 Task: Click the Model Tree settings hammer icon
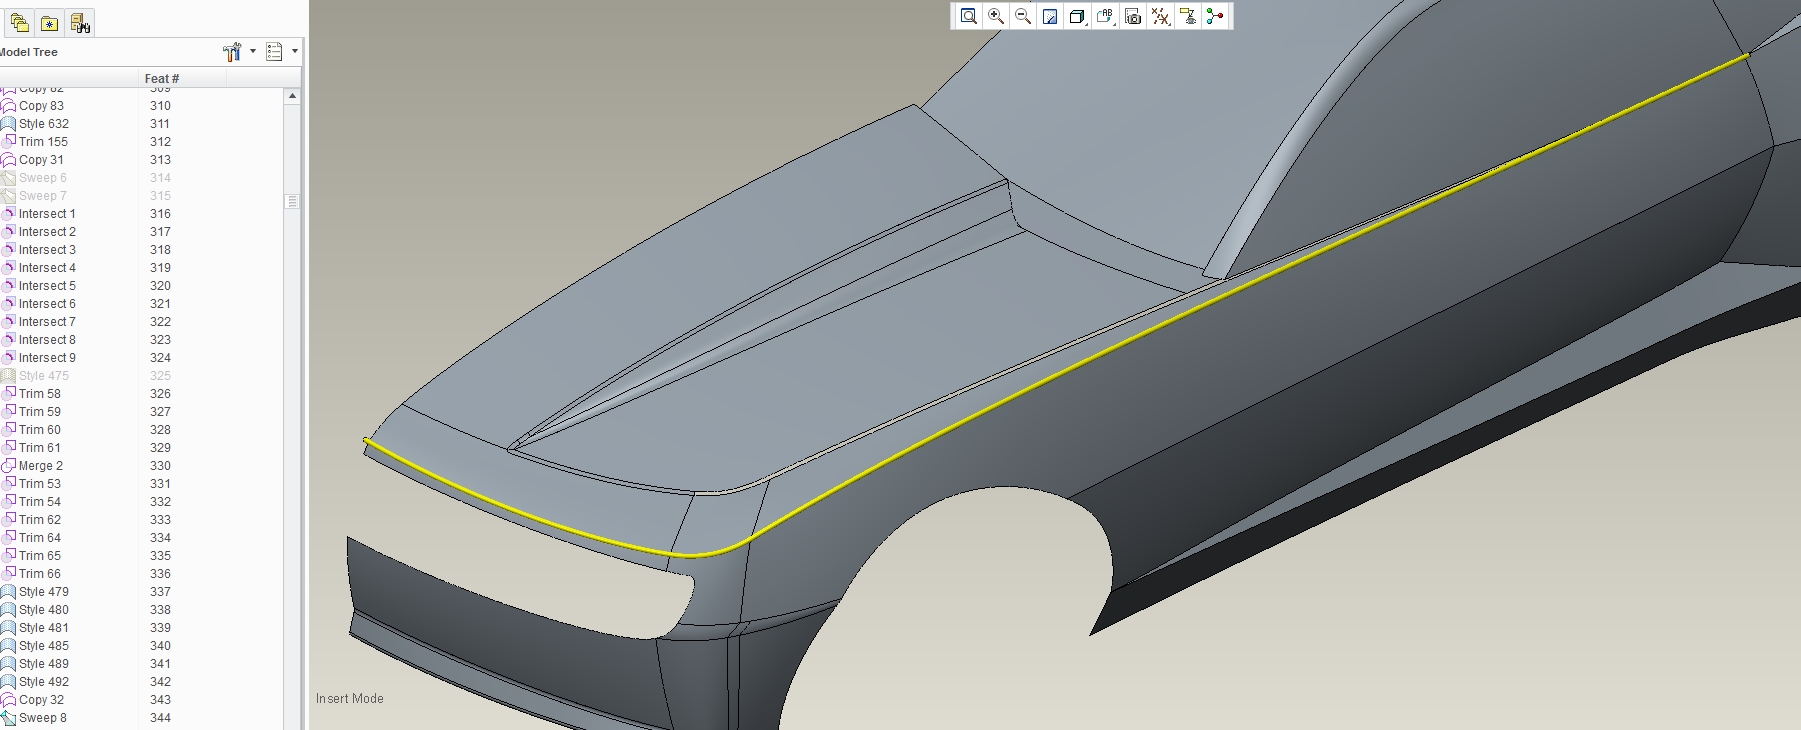point(233,51)
